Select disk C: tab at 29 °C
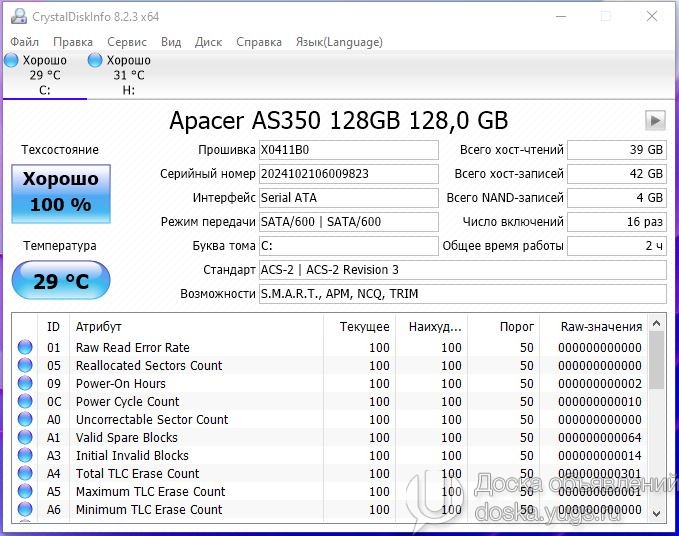679x536 pixels. point(45,75)
